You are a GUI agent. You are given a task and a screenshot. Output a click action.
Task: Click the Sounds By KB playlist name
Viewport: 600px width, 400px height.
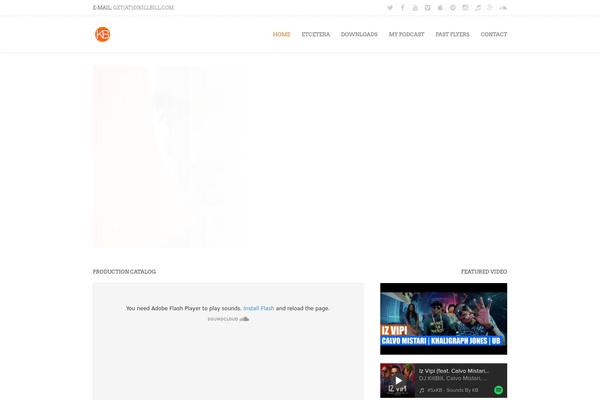pyautogui.click(x=453, y=390)
